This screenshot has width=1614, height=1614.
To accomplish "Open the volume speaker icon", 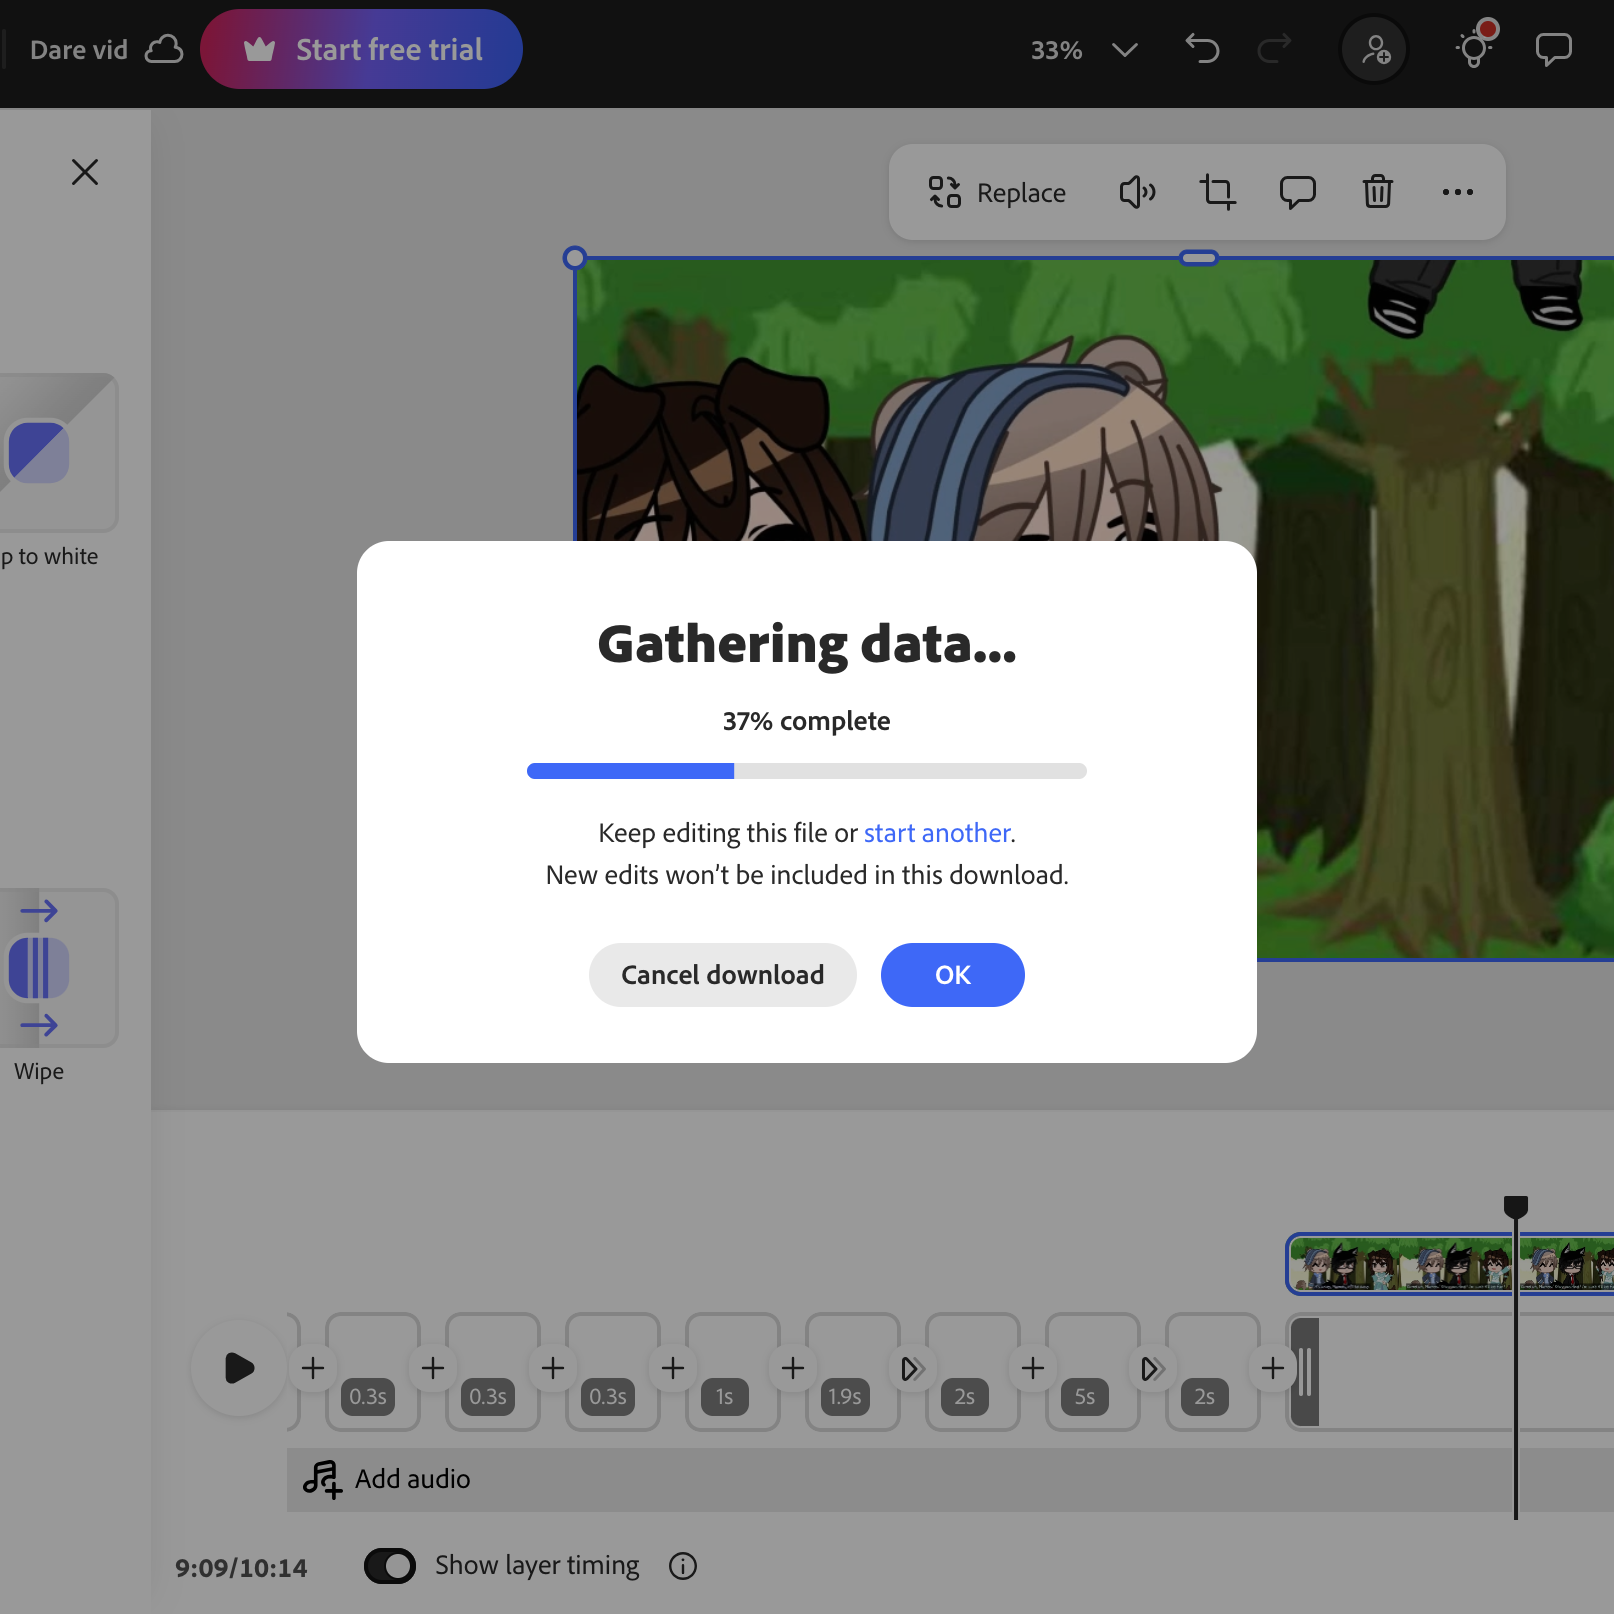I will (x=1137, y=192).
